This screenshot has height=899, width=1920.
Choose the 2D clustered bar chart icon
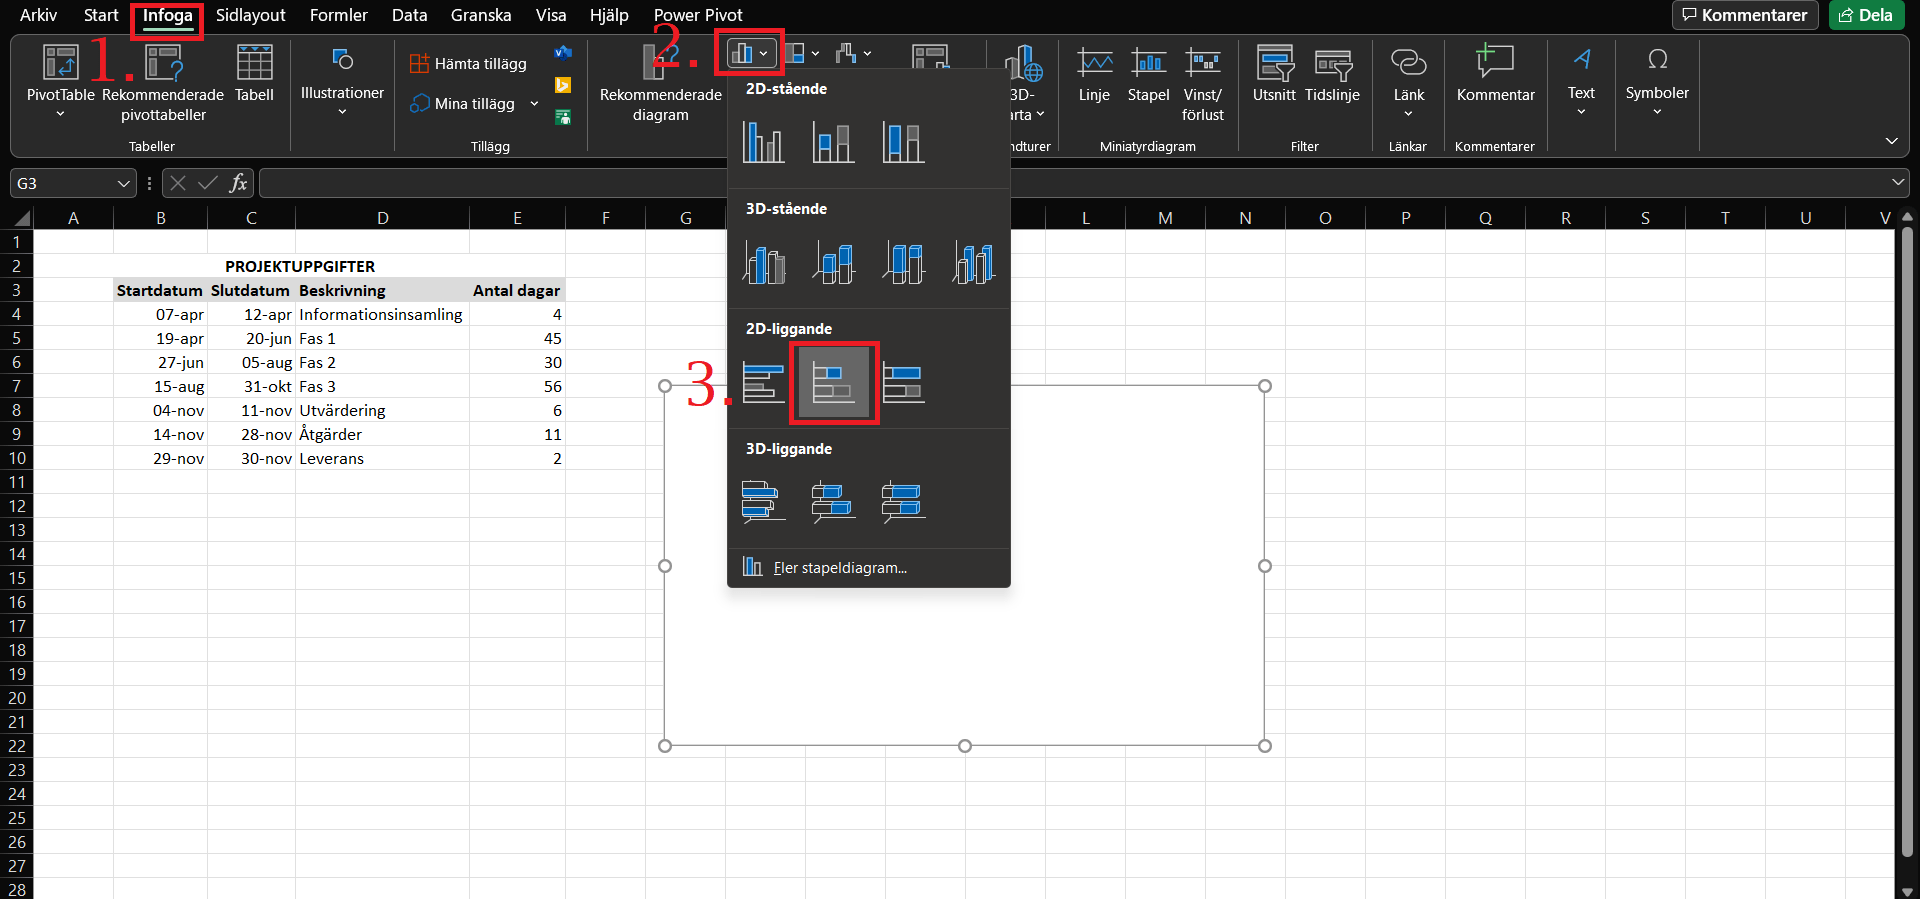tap(763, 383)
